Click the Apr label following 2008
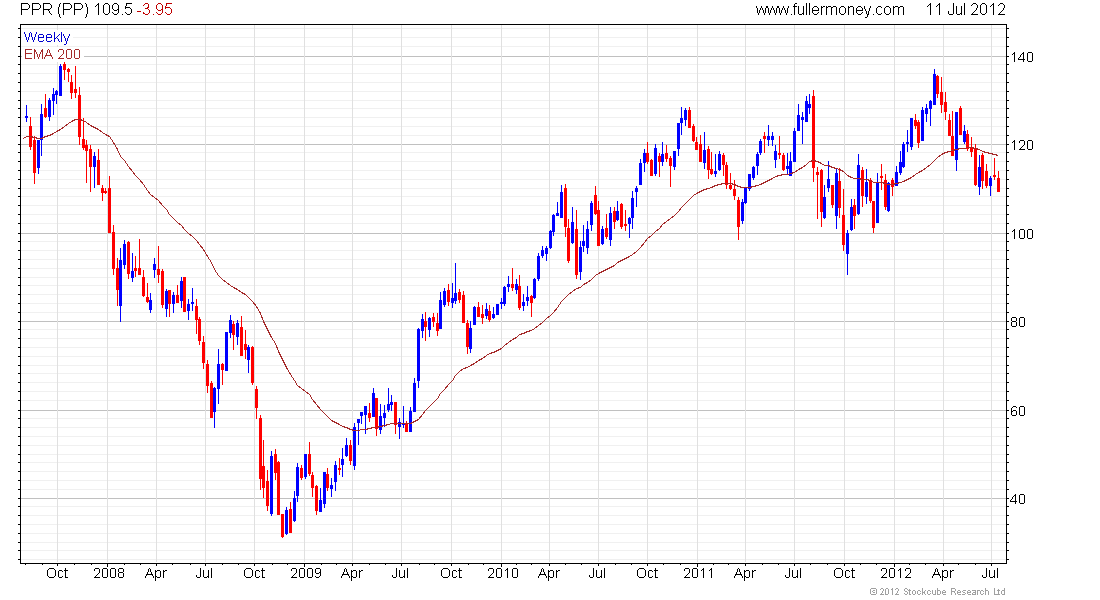1100x600 pixels. pyautogui.click(x=156, y=573)
